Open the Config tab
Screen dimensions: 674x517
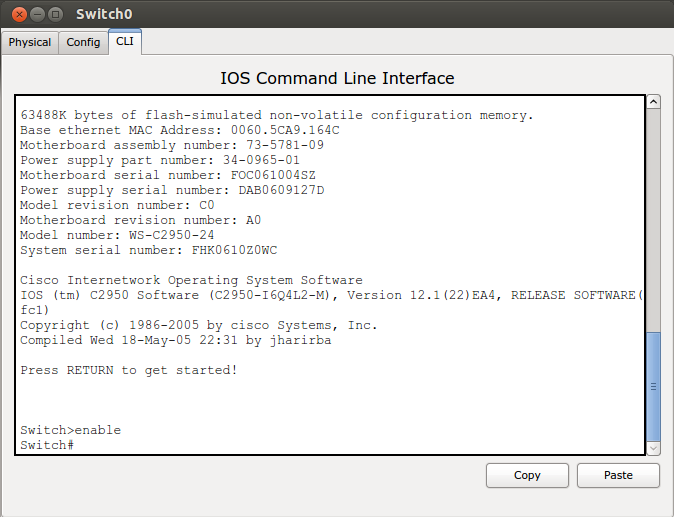[x=83, y=42]
